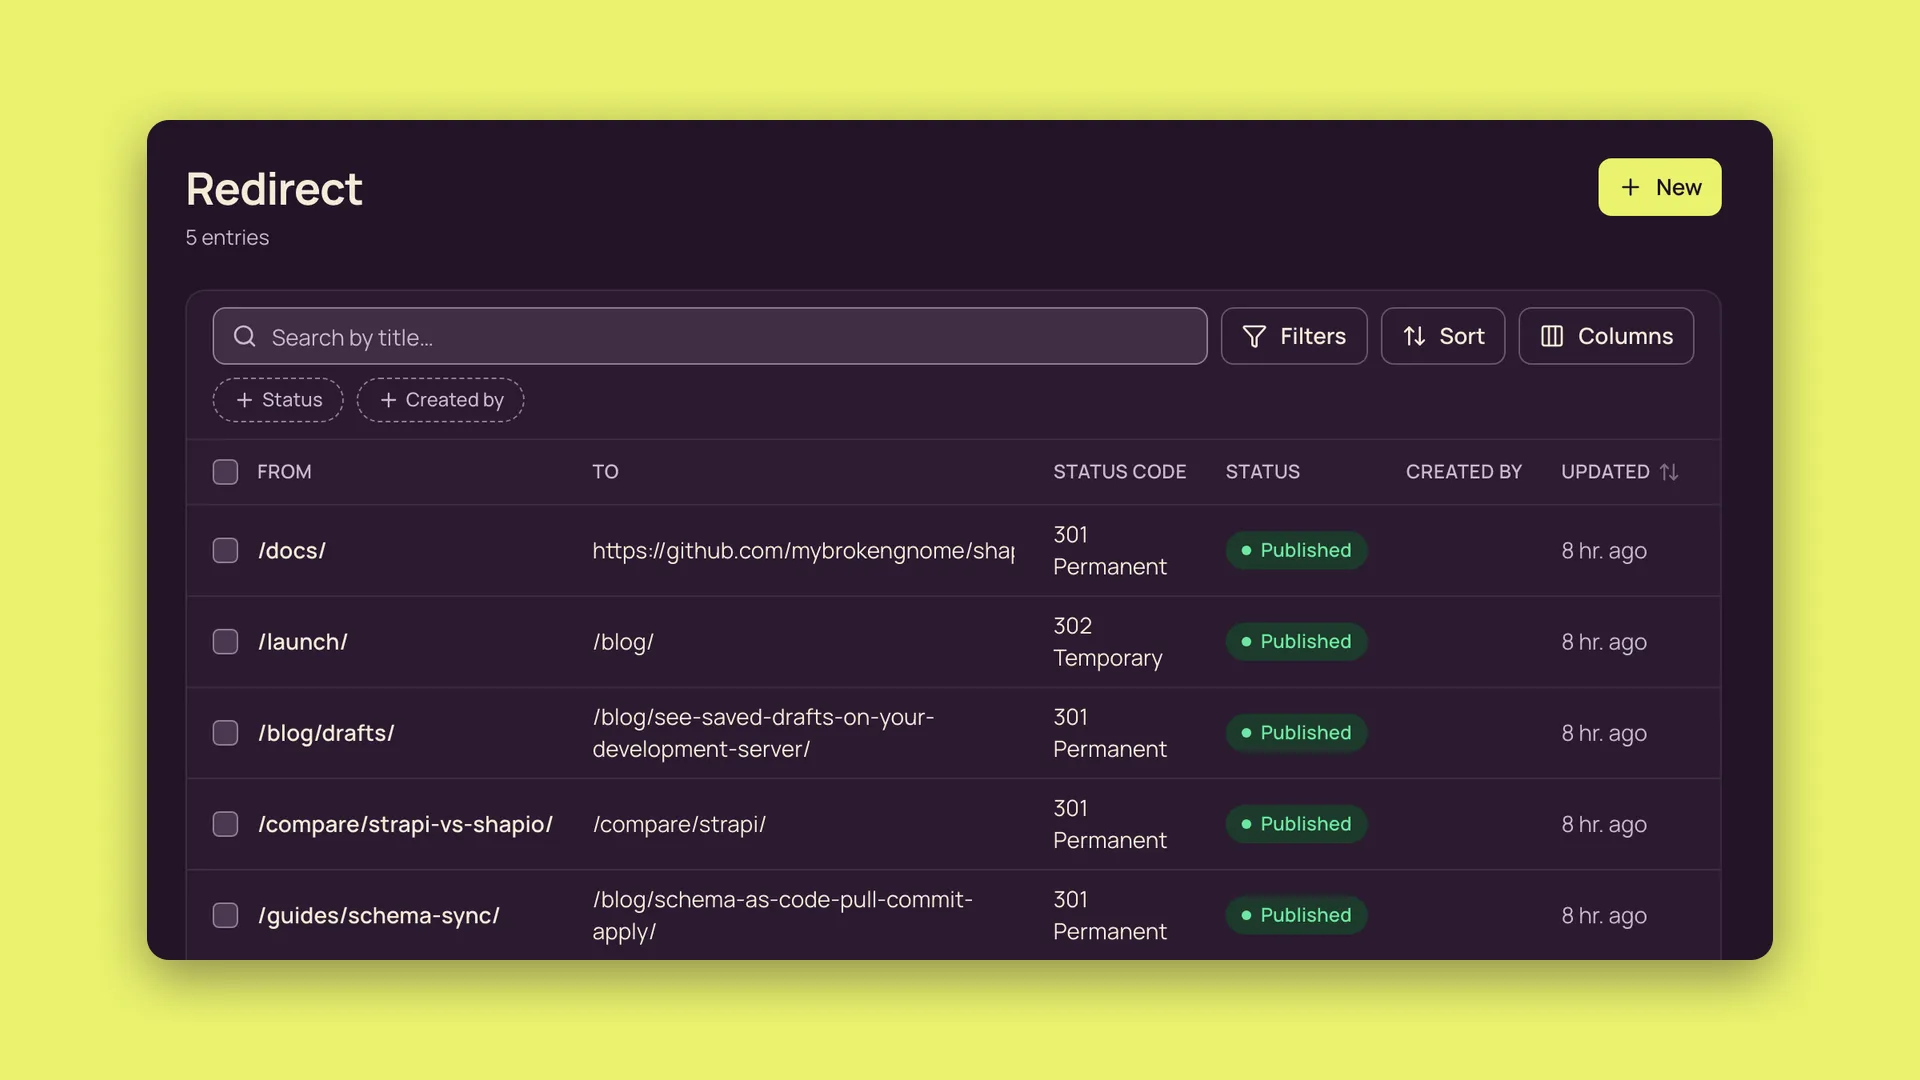1920x1080 pixels.
Task: Toggle the select-all checkbox in header
Action: tap(225, 472)
